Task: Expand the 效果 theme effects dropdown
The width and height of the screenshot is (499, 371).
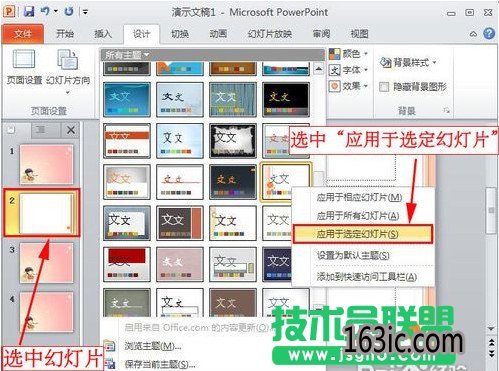Action: tap(348, 86)
